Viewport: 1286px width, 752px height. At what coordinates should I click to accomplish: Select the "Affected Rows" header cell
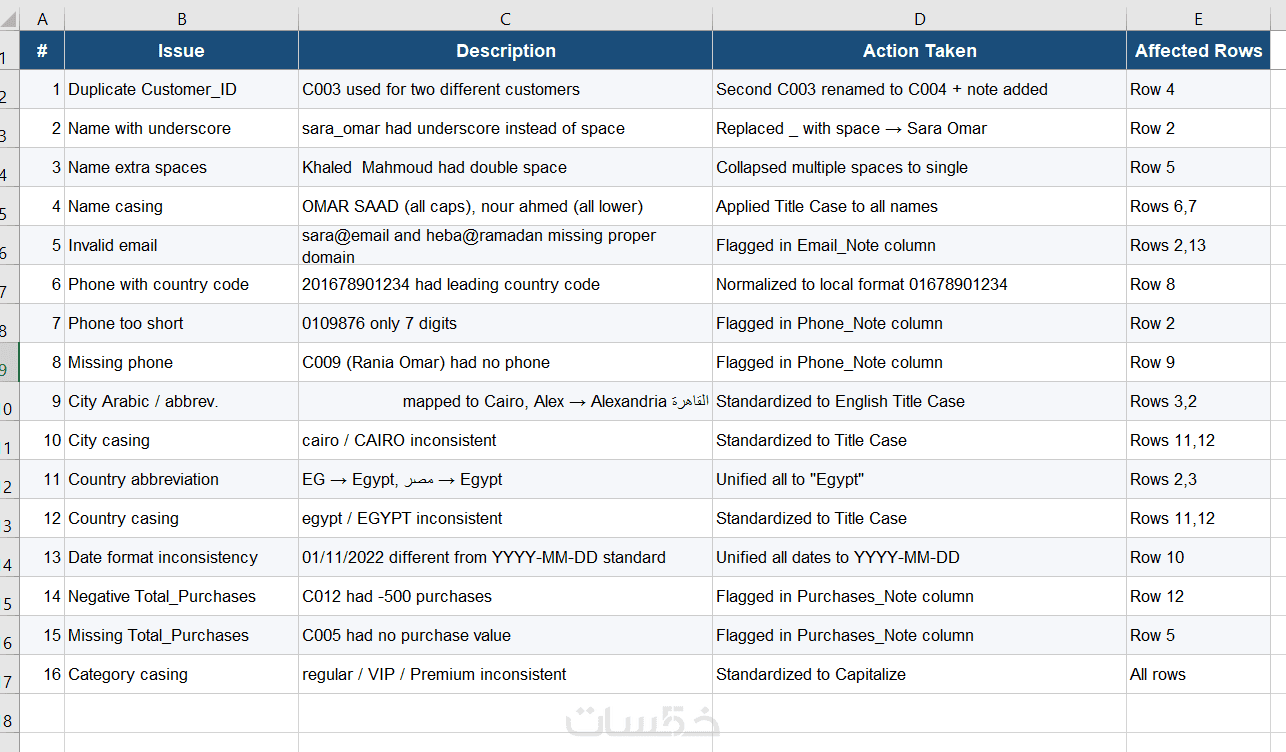tap(1198, 51)
